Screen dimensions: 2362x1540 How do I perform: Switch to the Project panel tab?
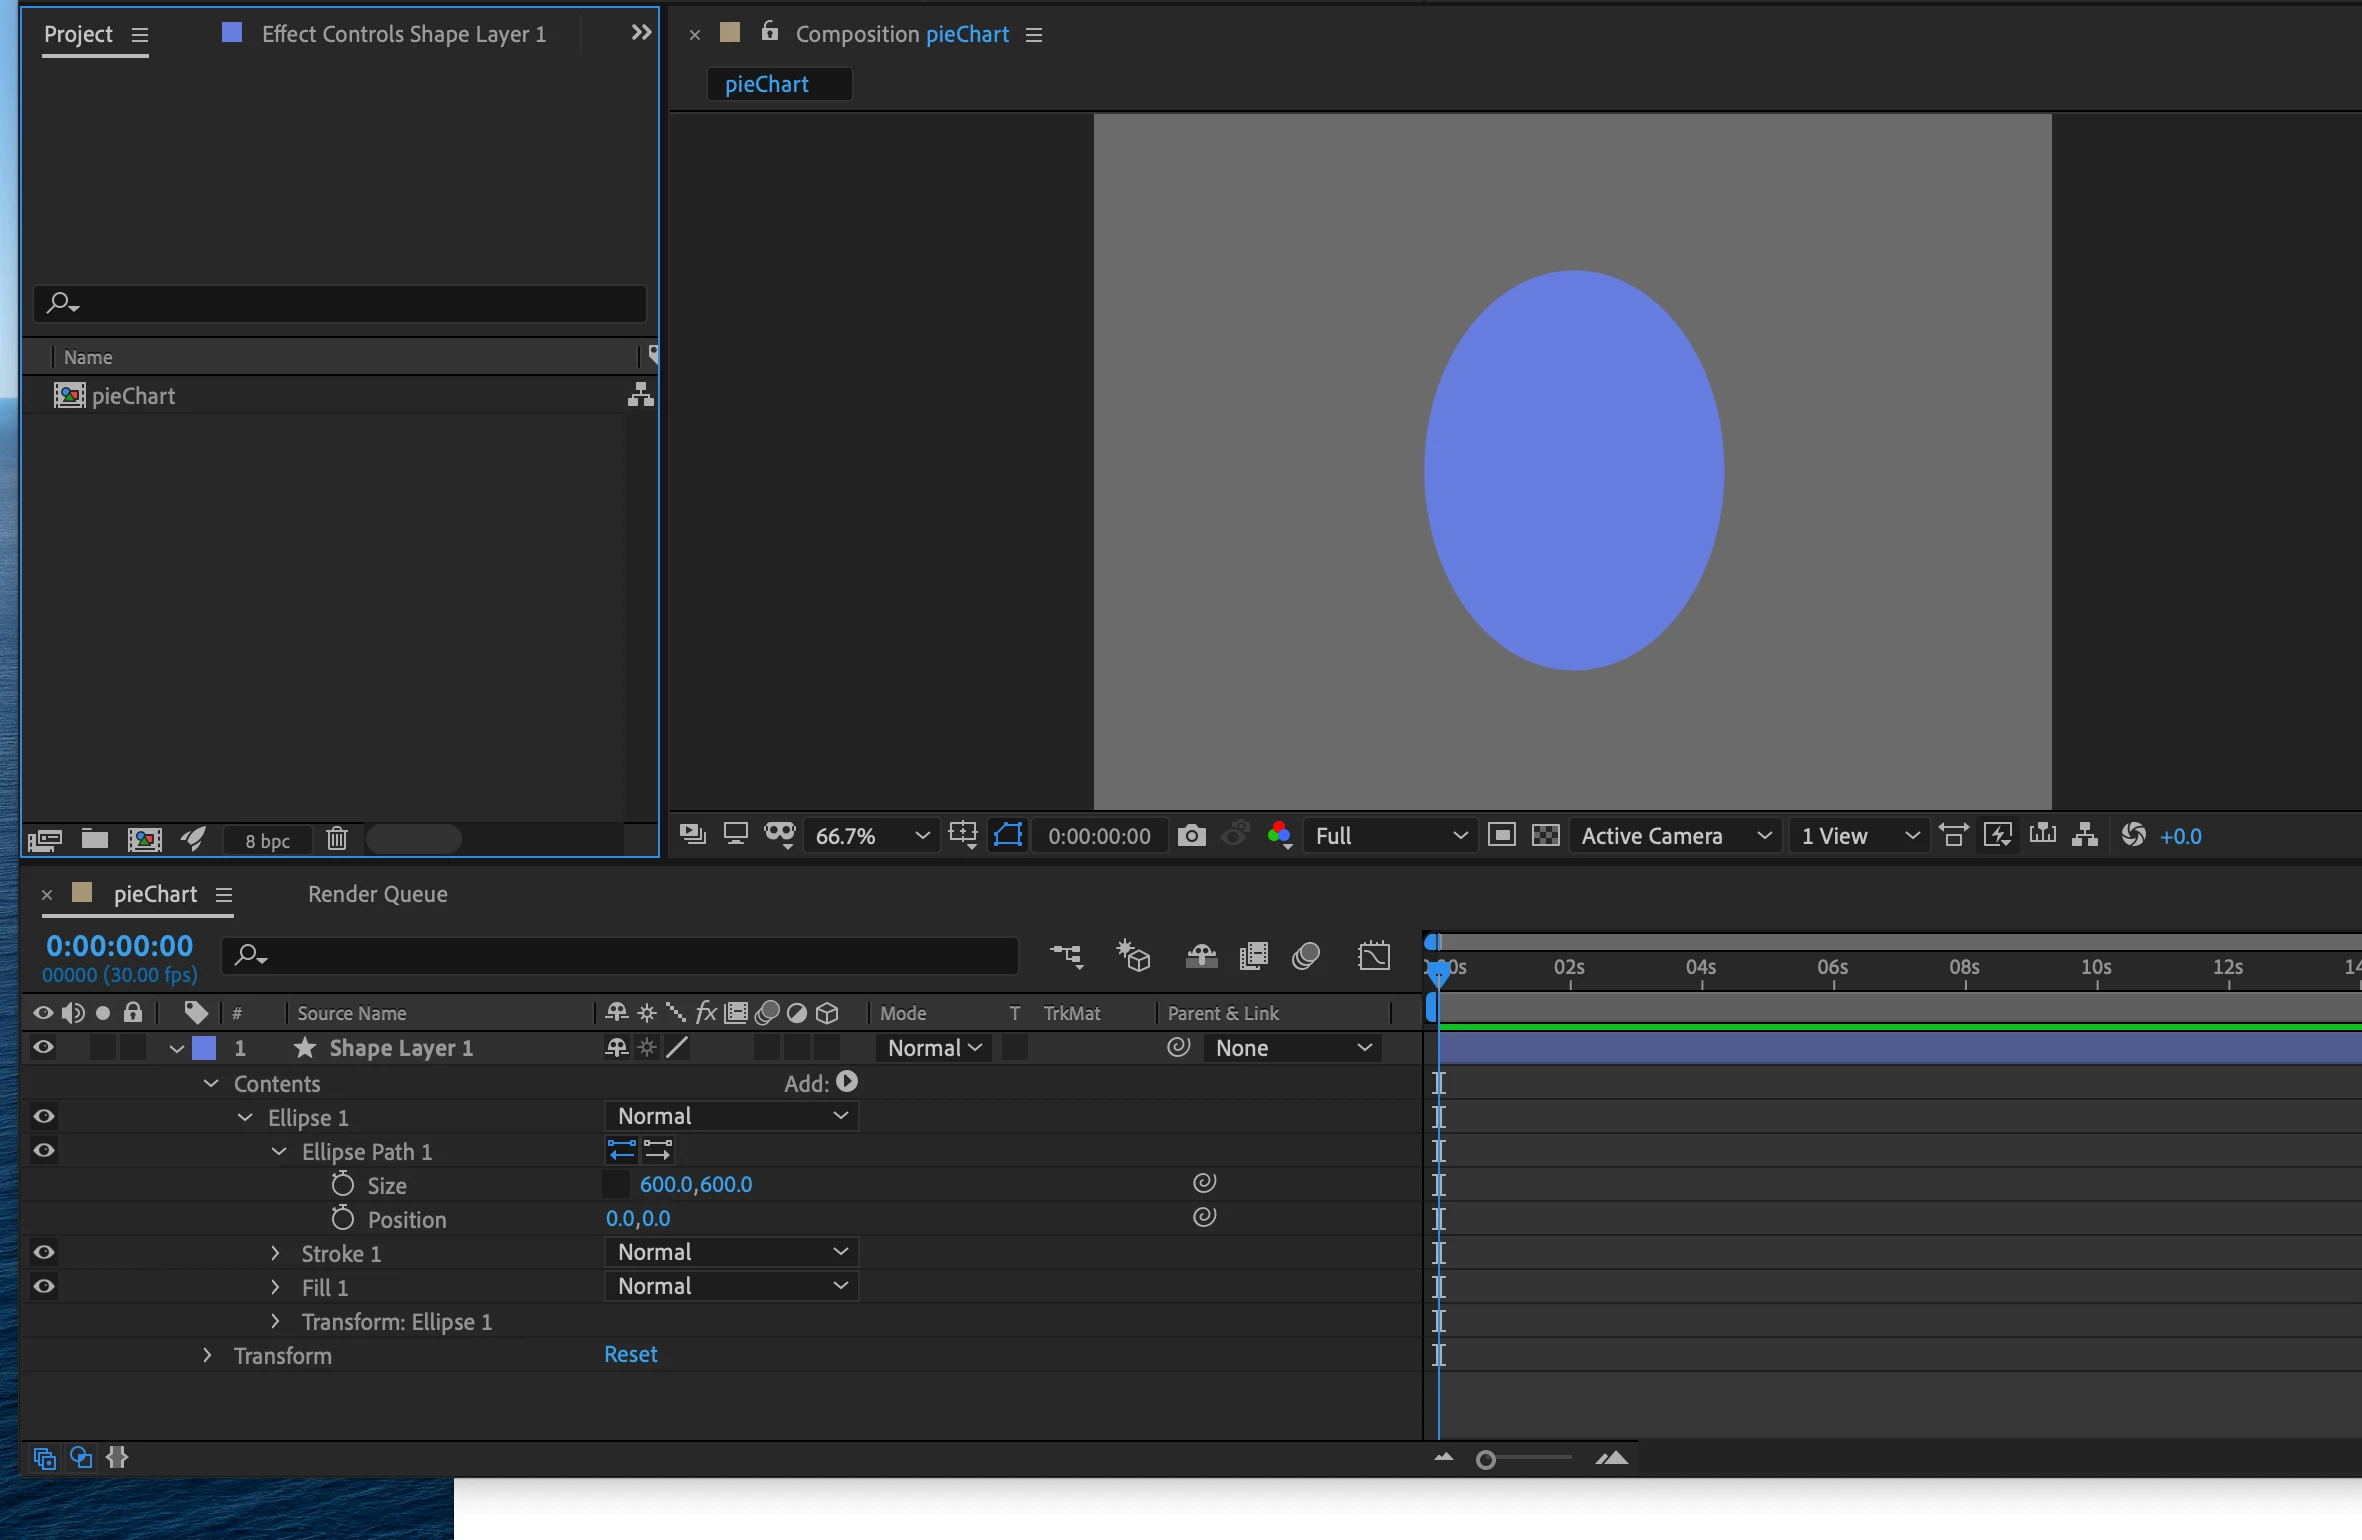coord(78,34)
